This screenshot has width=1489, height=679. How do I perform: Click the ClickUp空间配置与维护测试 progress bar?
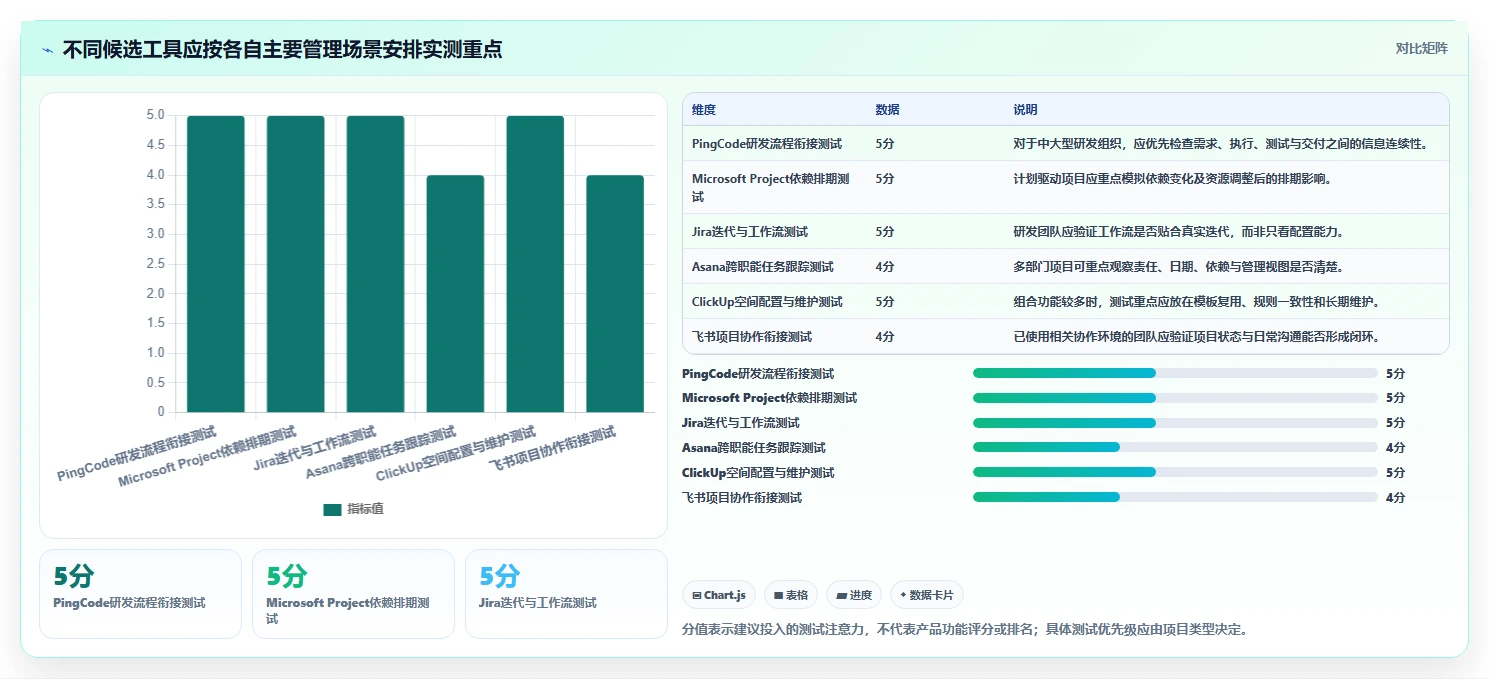pos(1175,472)
